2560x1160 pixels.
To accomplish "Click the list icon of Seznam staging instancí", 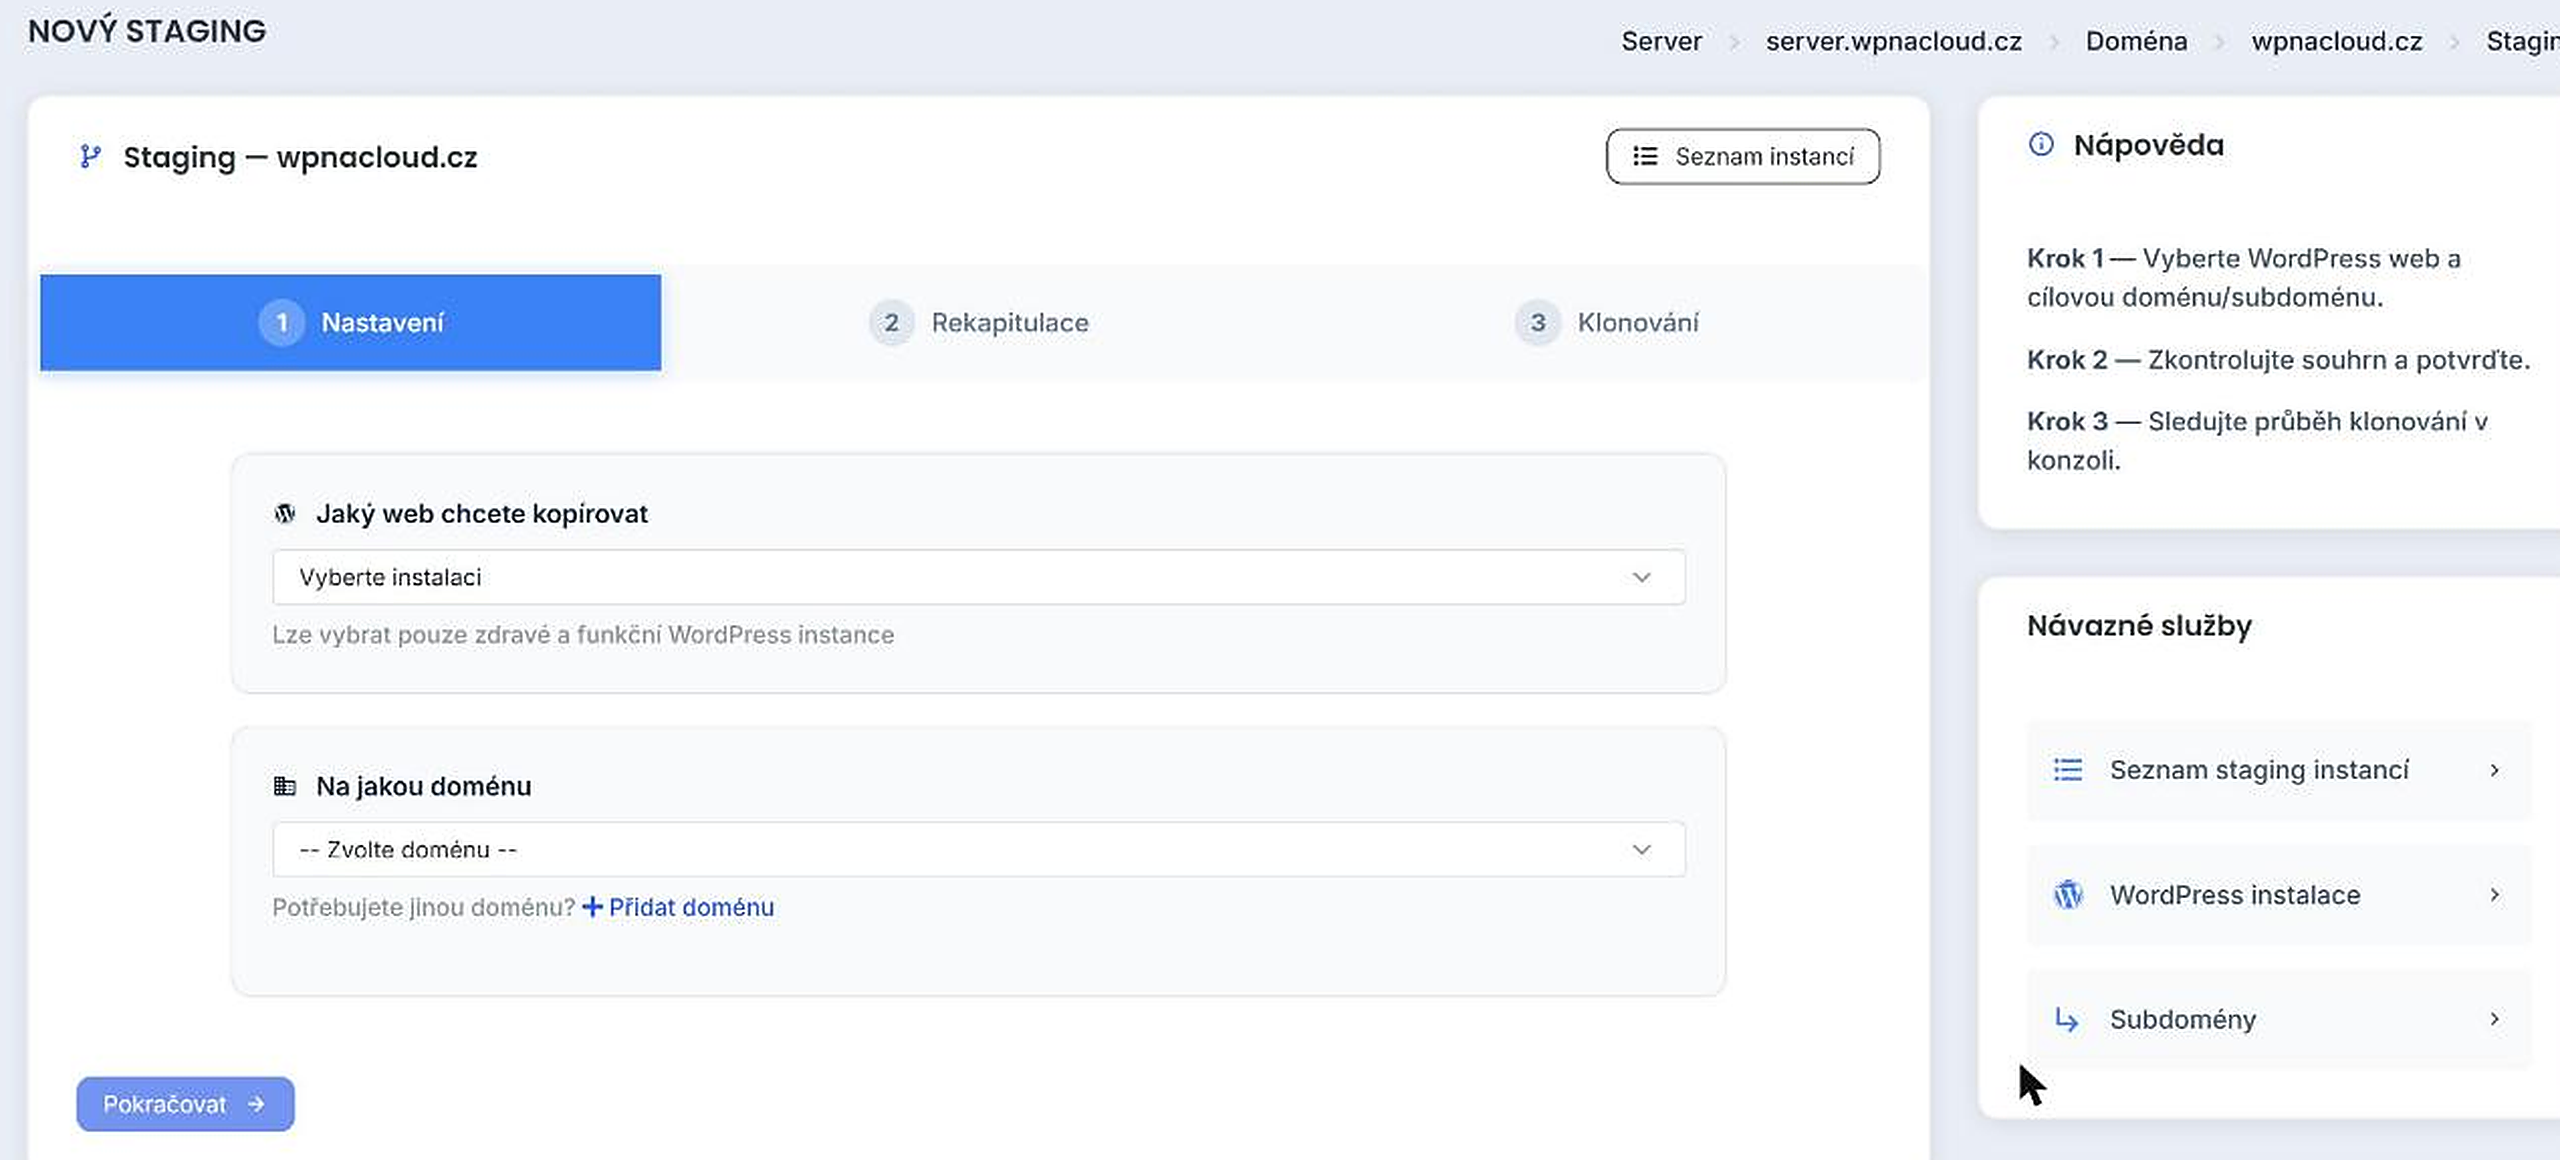I will (x=2068, y=769).
